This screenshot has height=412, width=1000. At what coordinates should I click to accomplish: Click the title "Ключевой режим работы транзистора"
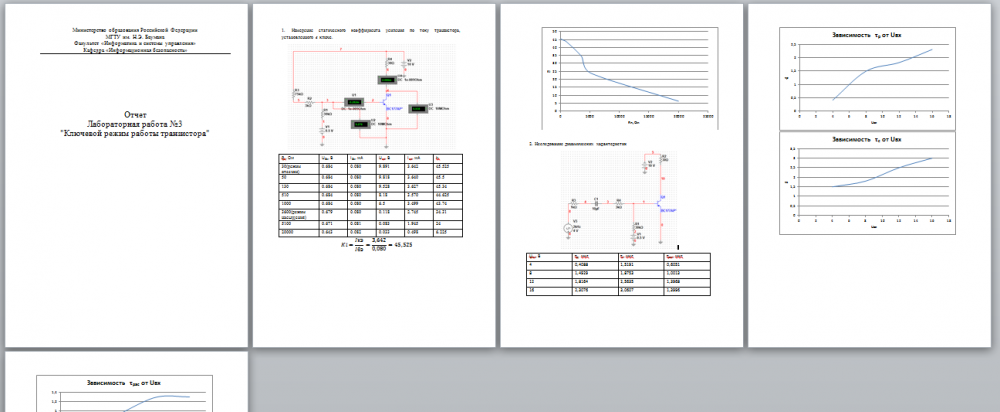[x=134, y=133]
